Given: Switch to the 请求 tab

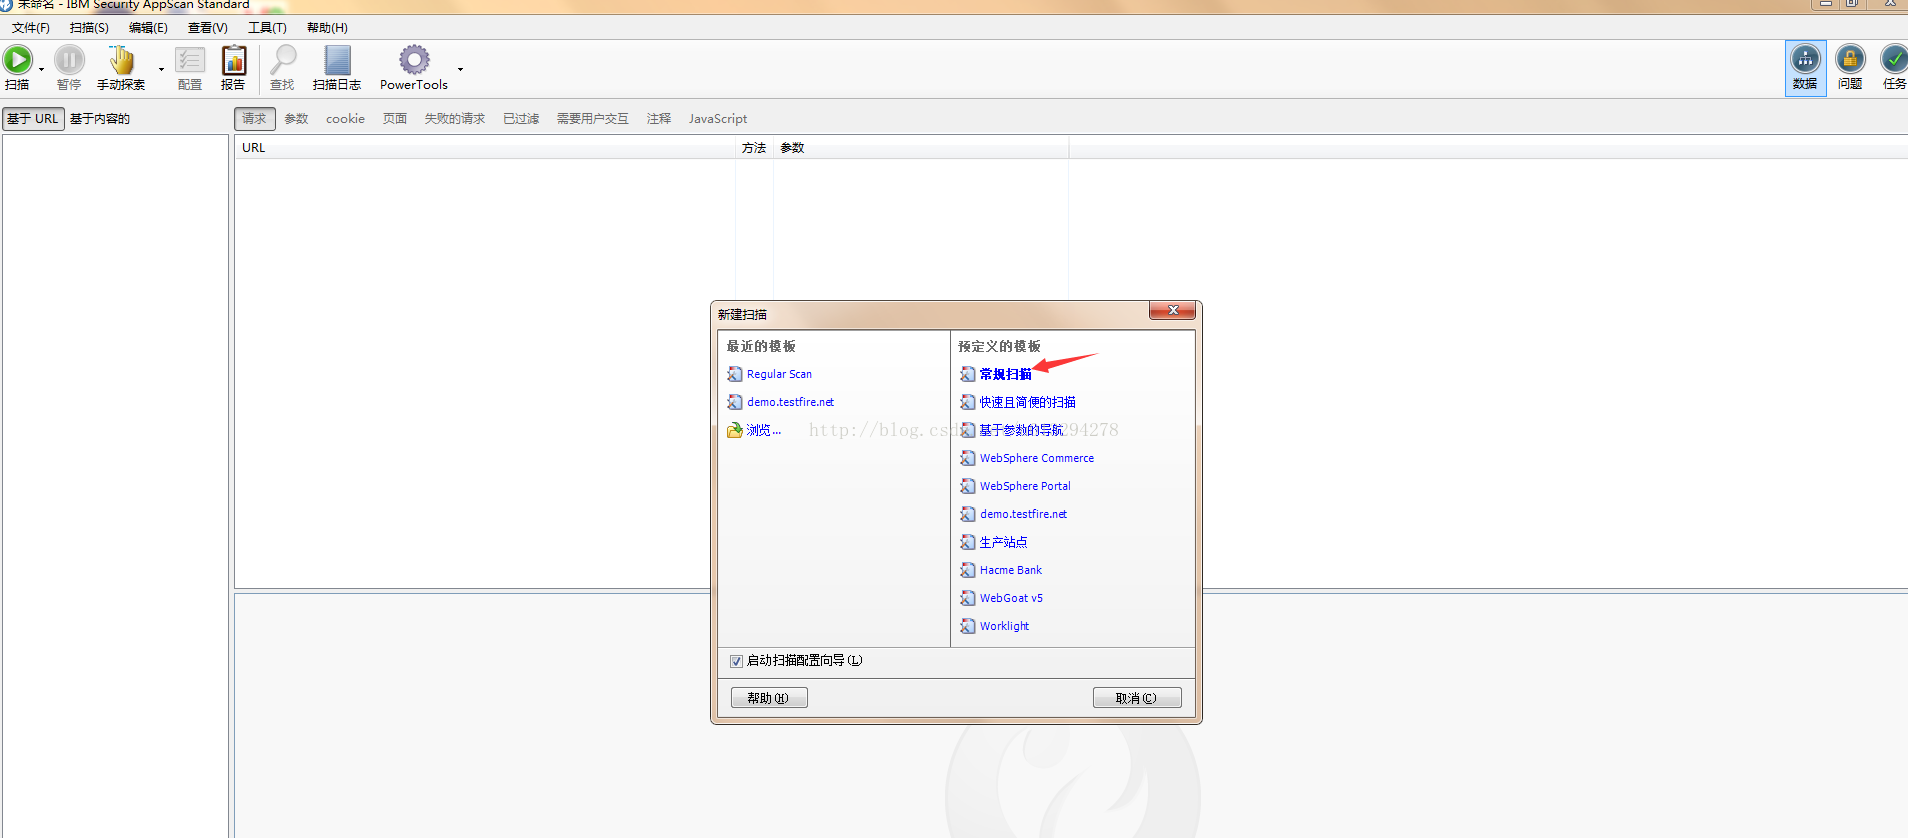Looking at the screenshot, I should tap(254, 119).
